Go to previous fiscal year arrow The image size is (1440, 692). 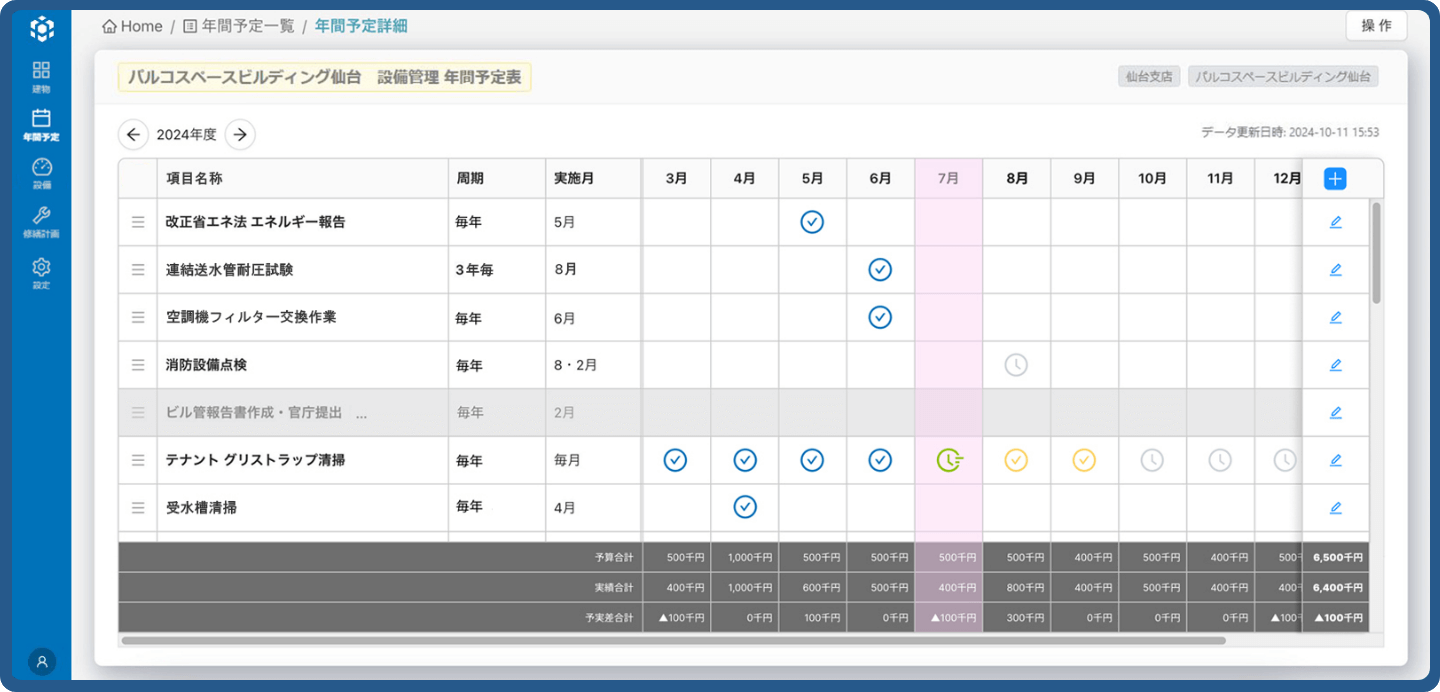(133, 135)
